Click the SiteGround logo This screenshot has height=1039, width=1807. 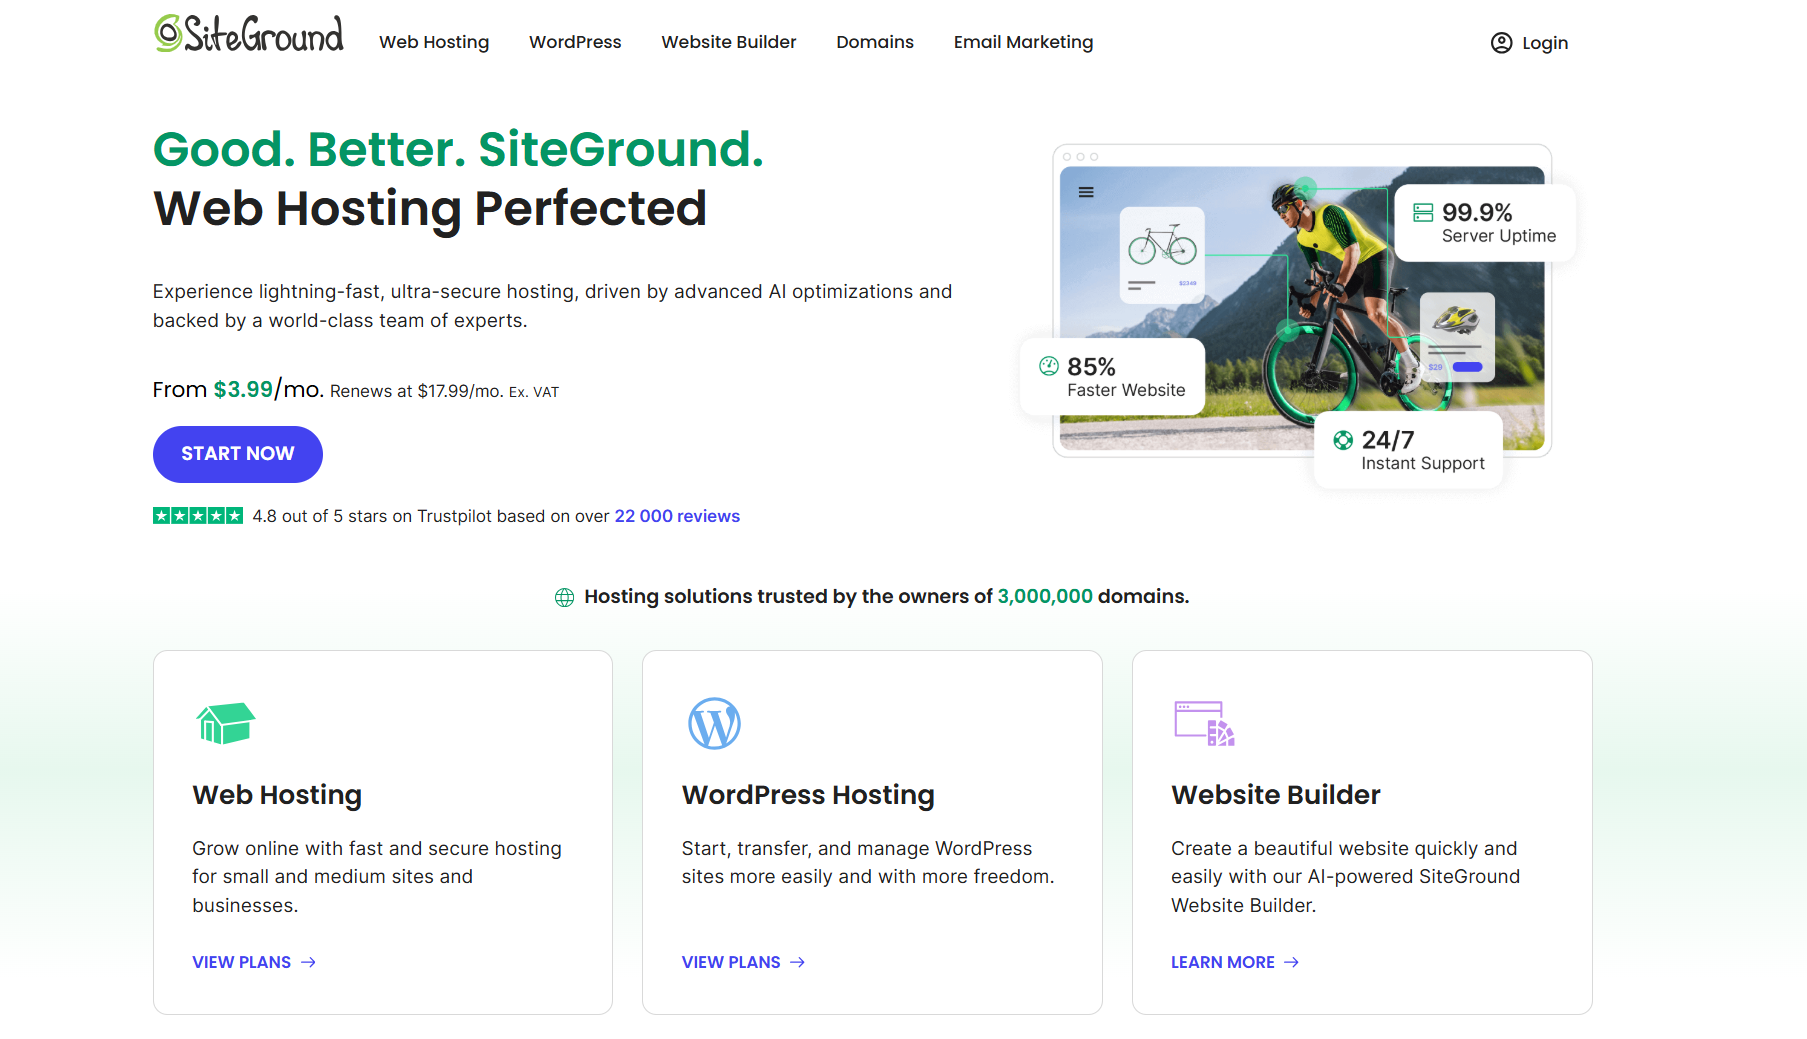pos(246,34)
